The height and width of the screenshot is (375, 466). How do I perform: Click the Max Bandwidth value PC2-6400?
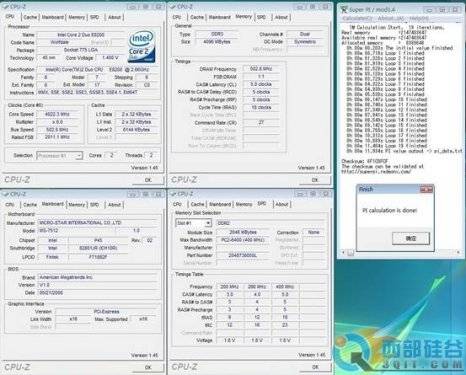click(243, 240)
